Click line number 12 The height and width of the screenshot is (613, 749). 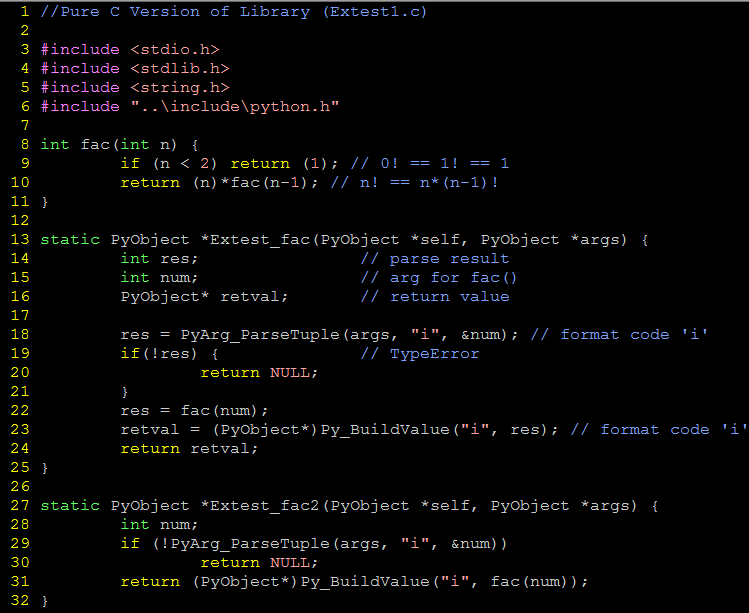pyautogui.click(x=20, y=220)
